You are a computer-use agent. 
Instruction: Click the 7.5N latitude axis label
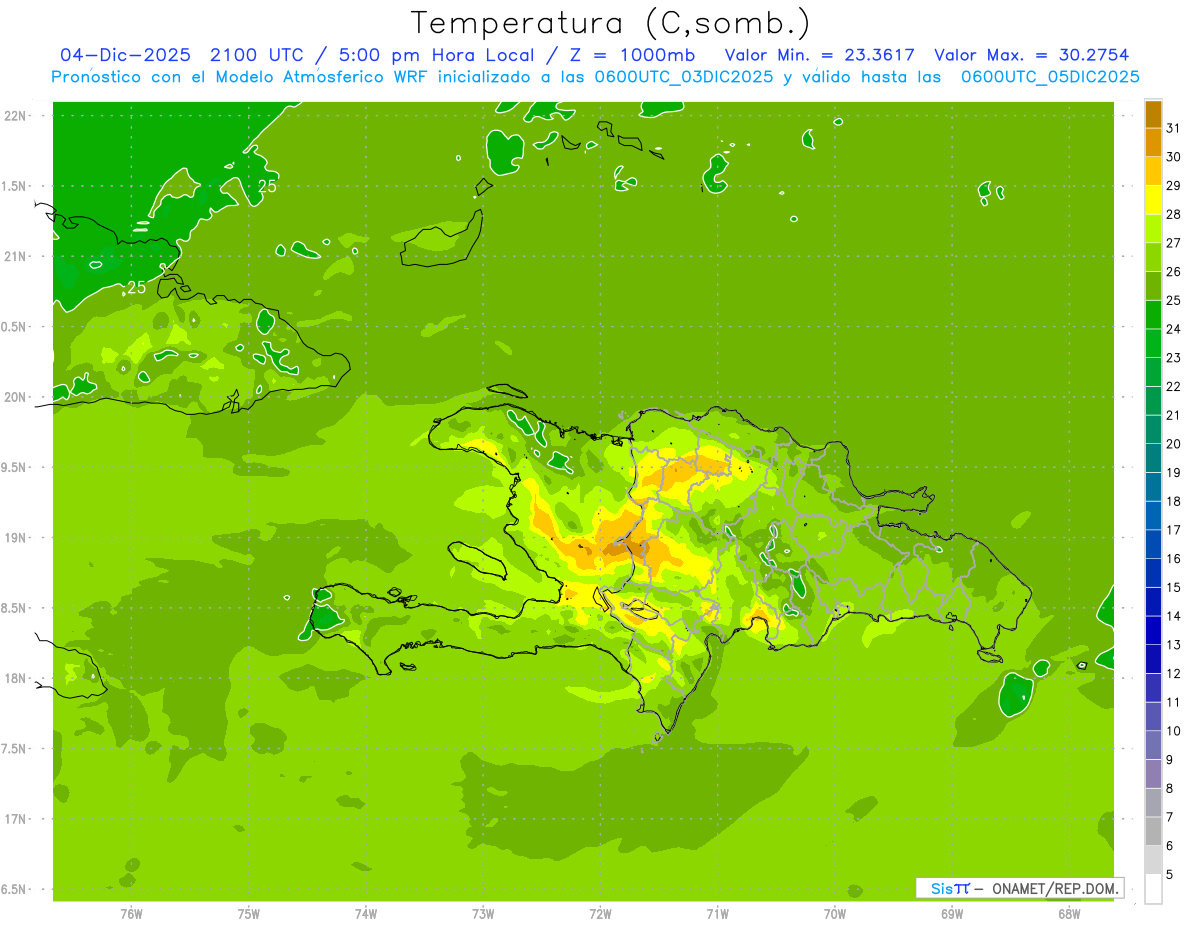(14, 748)
